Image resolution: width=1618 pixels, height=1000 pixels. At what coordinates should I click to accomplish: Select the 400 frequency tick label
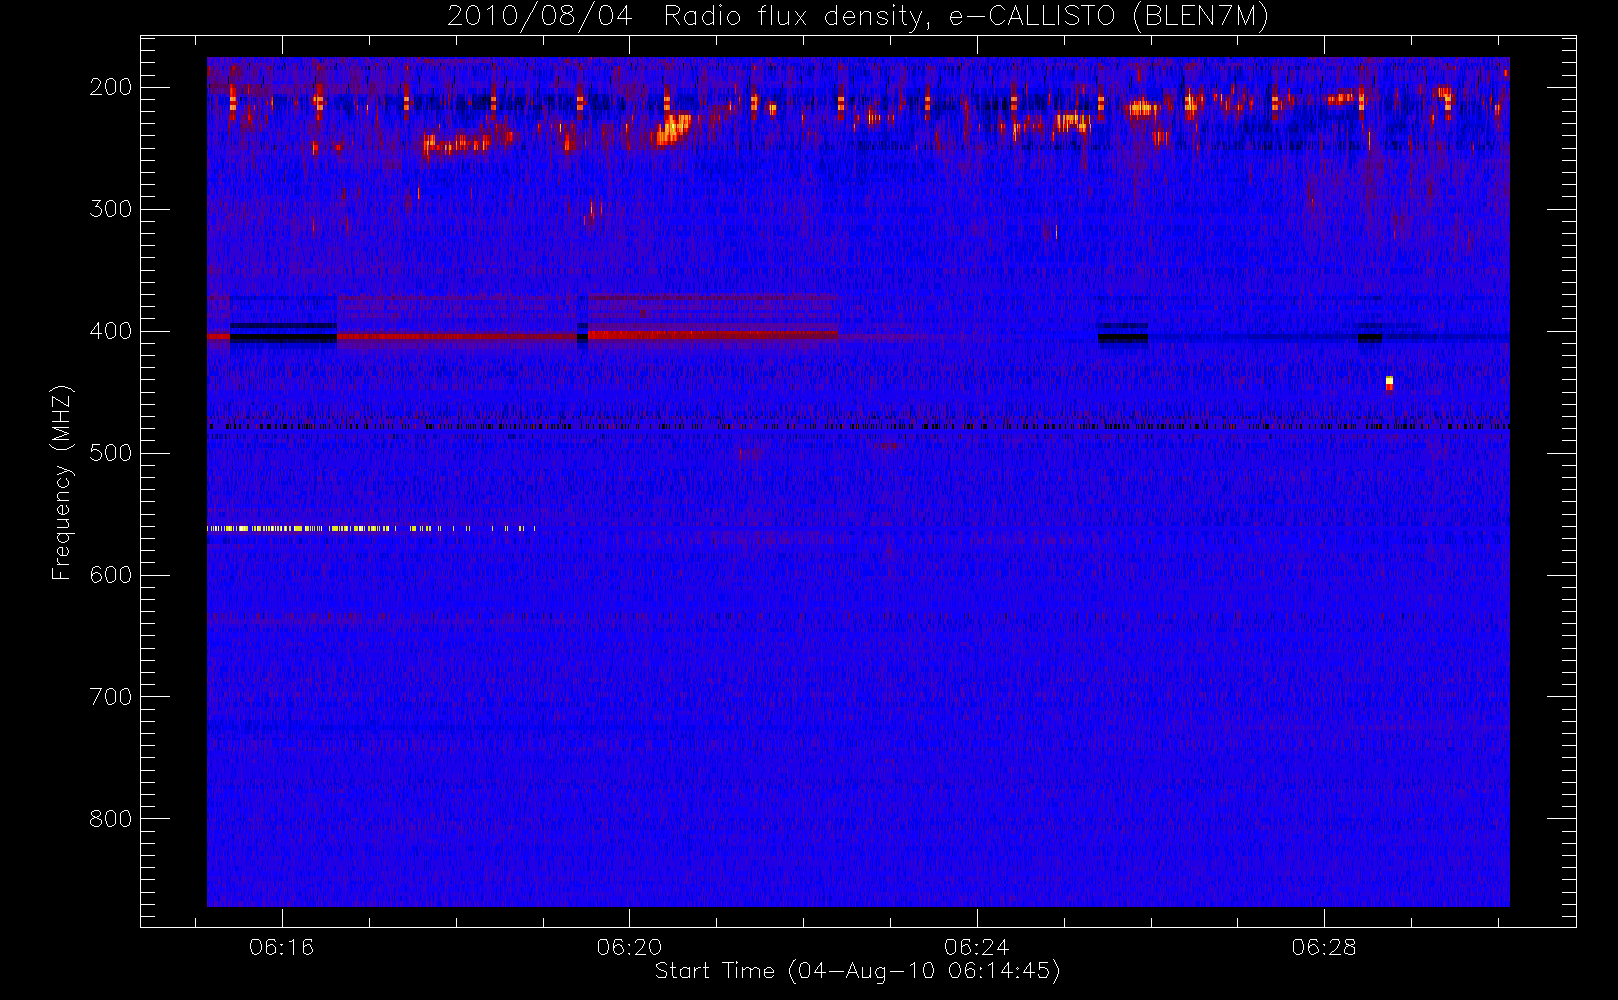[111, 331]
